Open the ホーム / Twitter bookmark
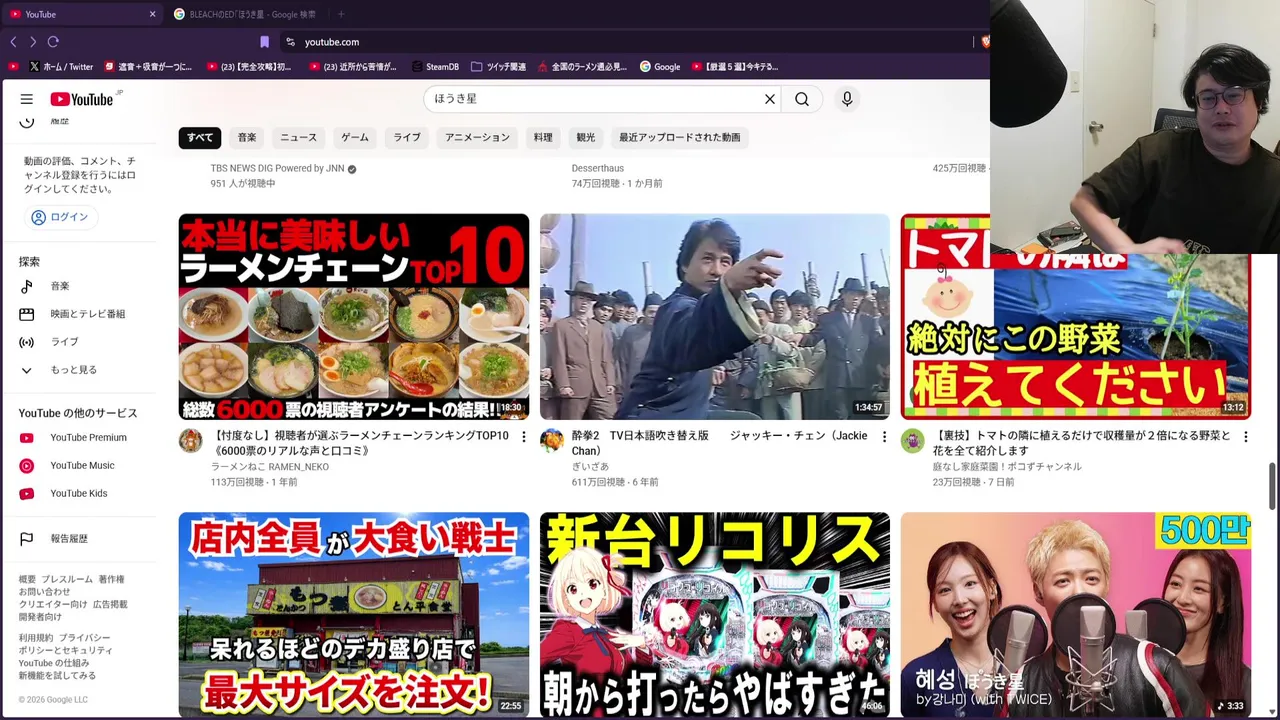The image size is (1280, 720). click(x=61, y=67)
